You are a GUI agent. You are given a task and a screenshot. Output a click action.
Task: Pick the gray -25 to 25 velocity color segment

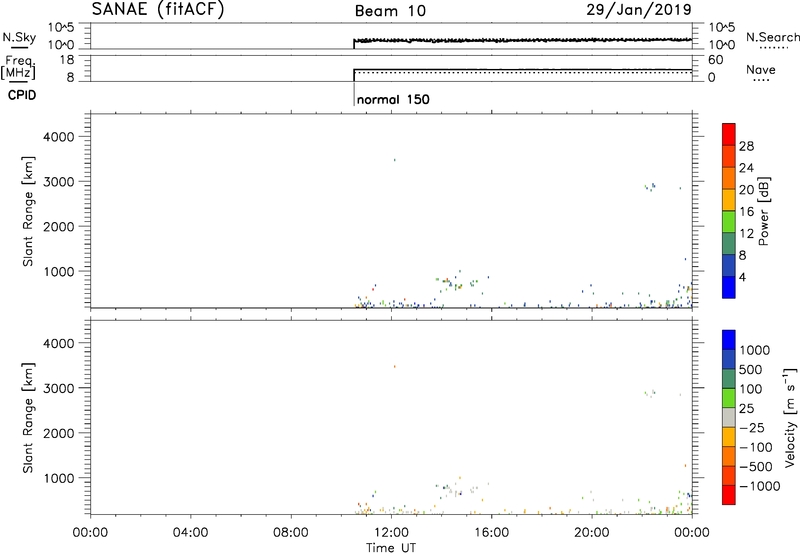tap(729, 417)
